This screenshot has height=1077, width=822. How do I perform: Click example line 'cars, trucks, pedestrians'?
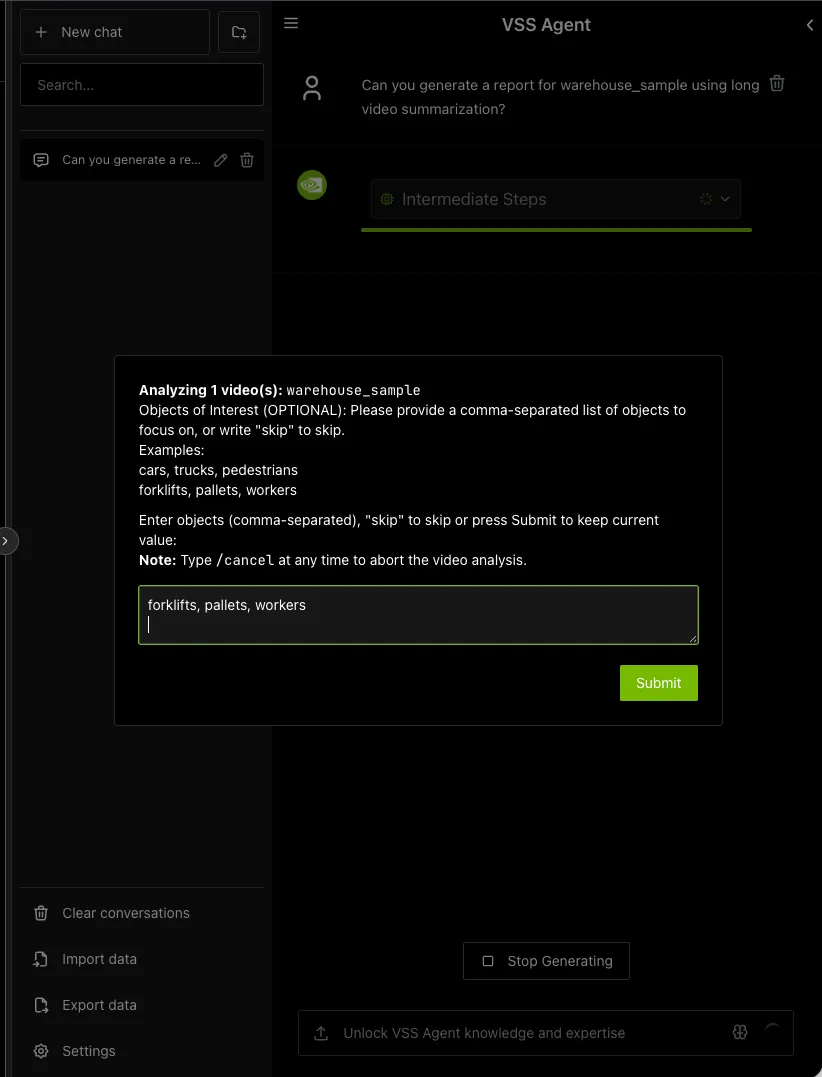218,470
